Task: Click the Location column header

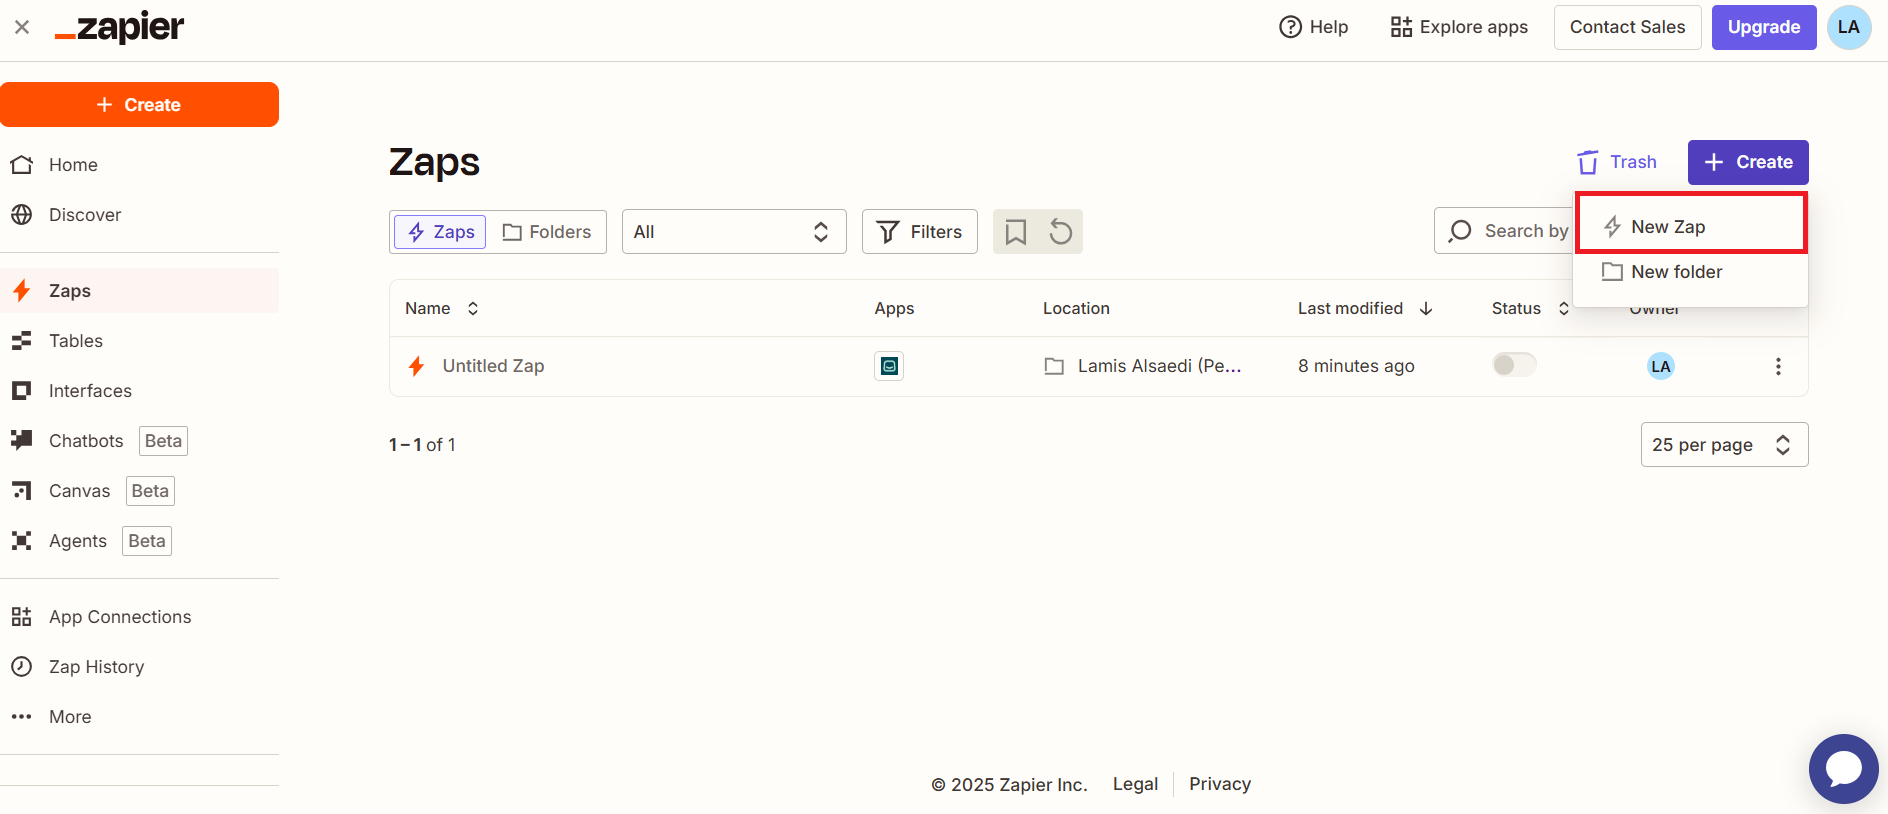Action: 1076,309
